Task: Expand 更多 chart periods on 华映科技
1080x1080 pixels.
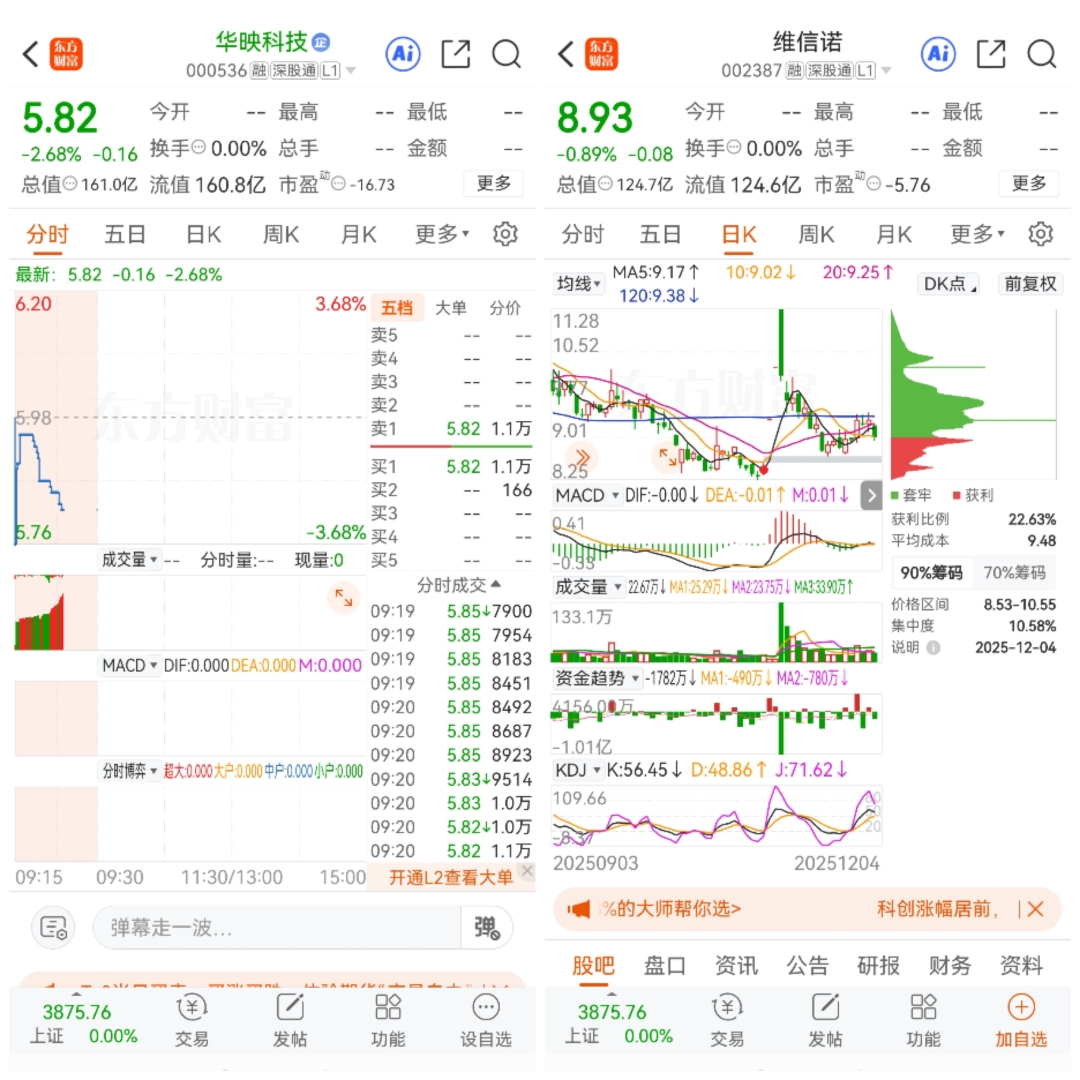Action: [442, 234]
